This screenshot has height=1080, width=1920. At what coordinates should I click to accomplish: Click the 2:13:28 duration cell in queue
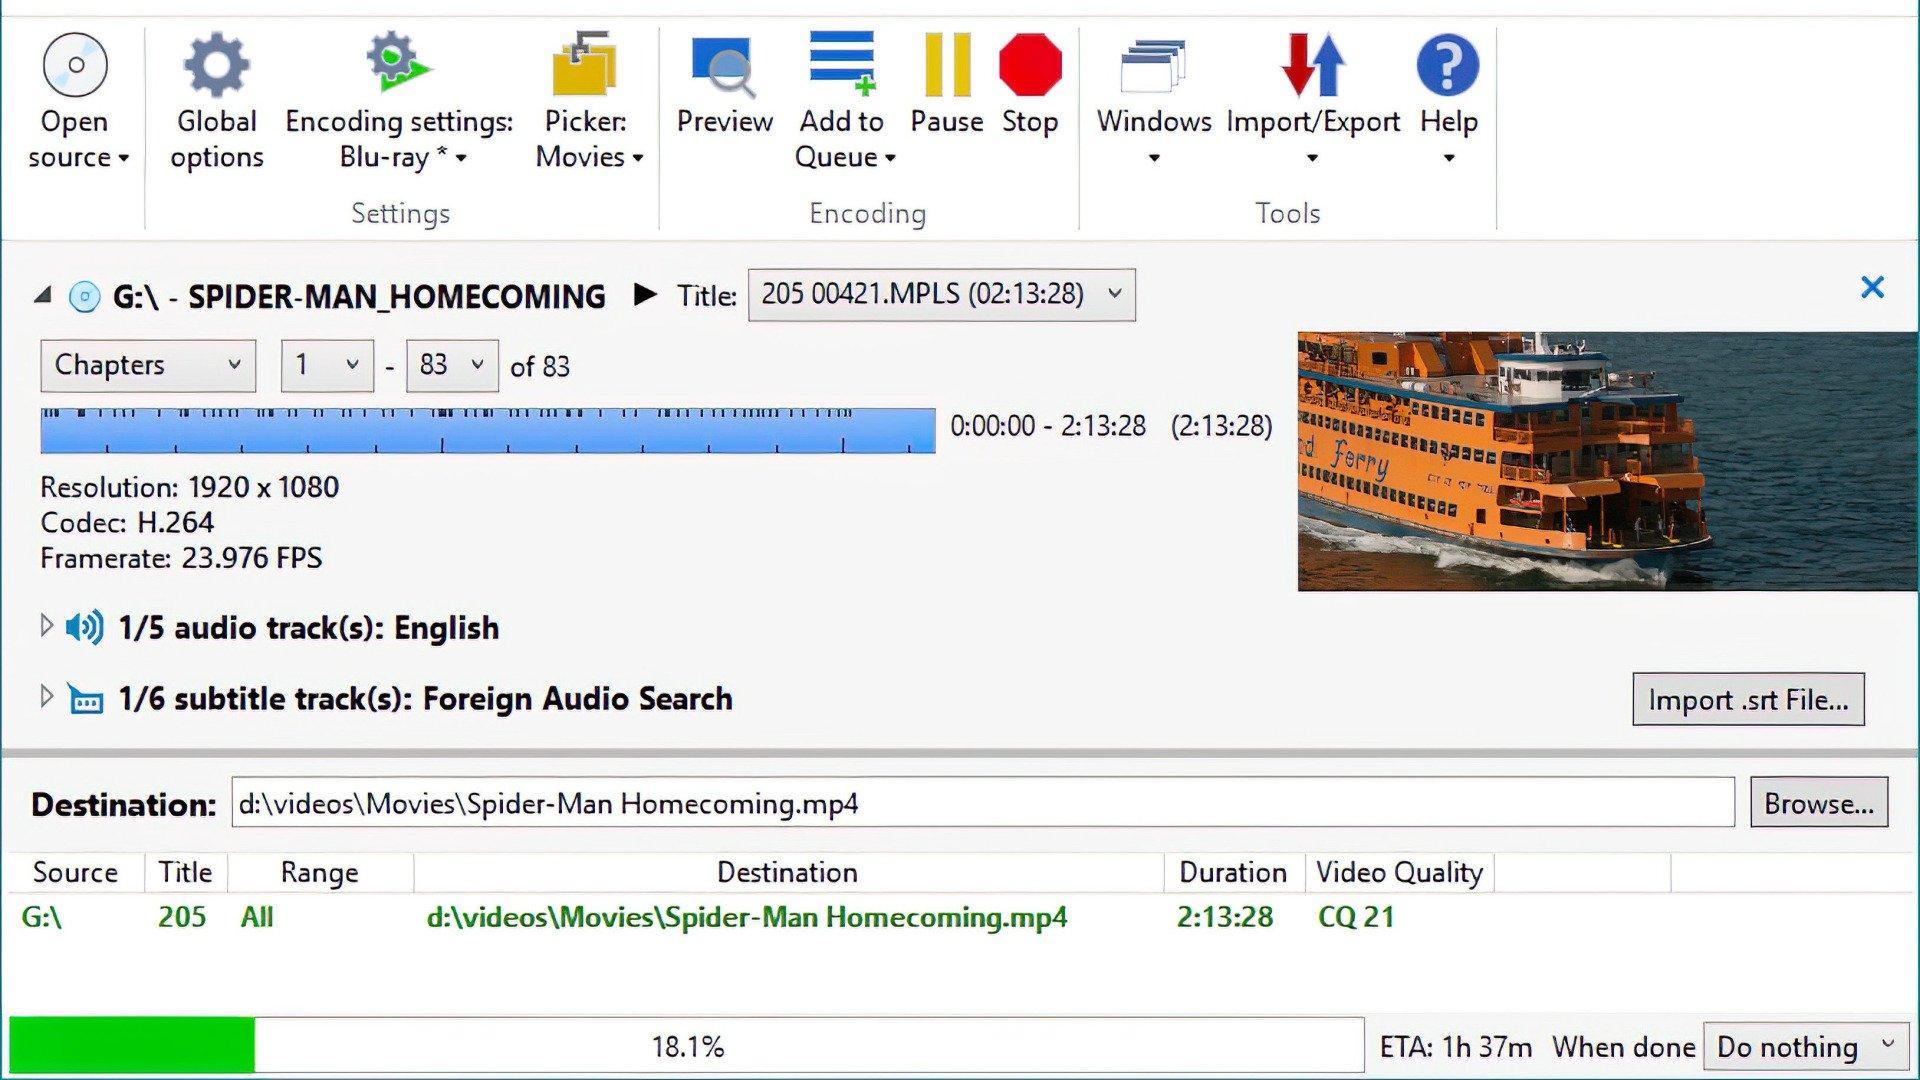click(1225, 917)
